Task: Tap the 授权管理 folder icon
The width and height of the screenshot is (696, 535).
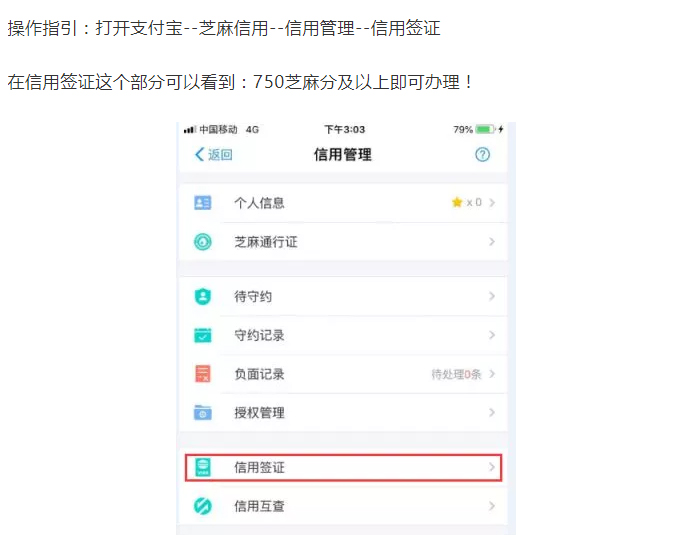Action: pos(203,413)
